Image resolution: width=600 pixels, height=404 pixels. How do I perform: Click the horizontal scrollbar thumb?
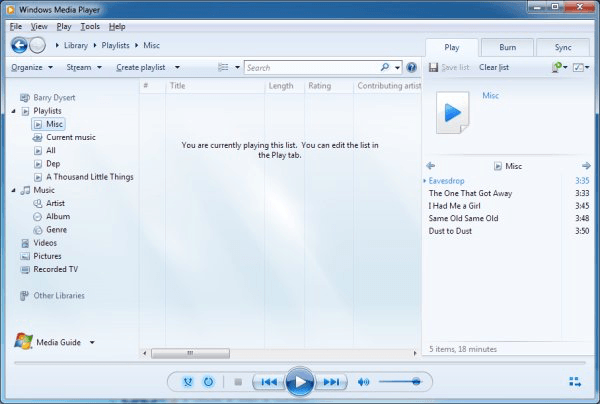[191, 353]
